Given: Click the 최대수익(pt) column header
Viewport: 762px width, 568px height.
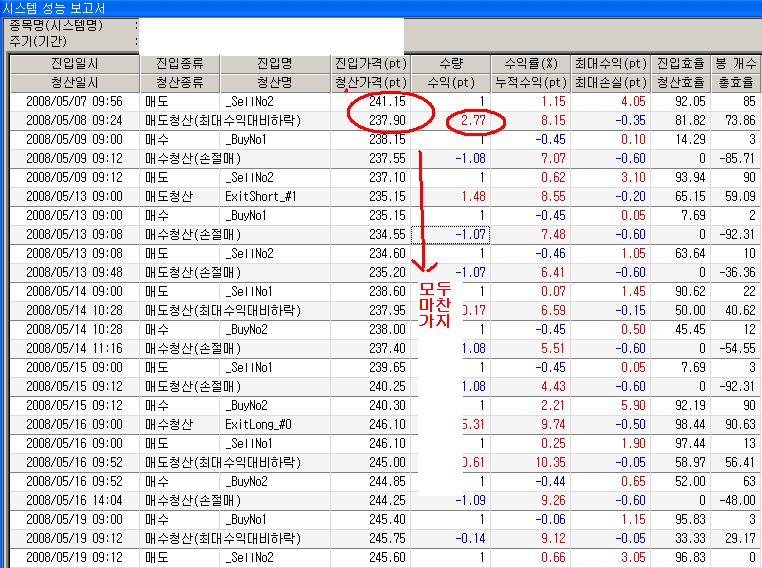Looking at the screenshot, I should pyautogui.click(x=610, y=63).
